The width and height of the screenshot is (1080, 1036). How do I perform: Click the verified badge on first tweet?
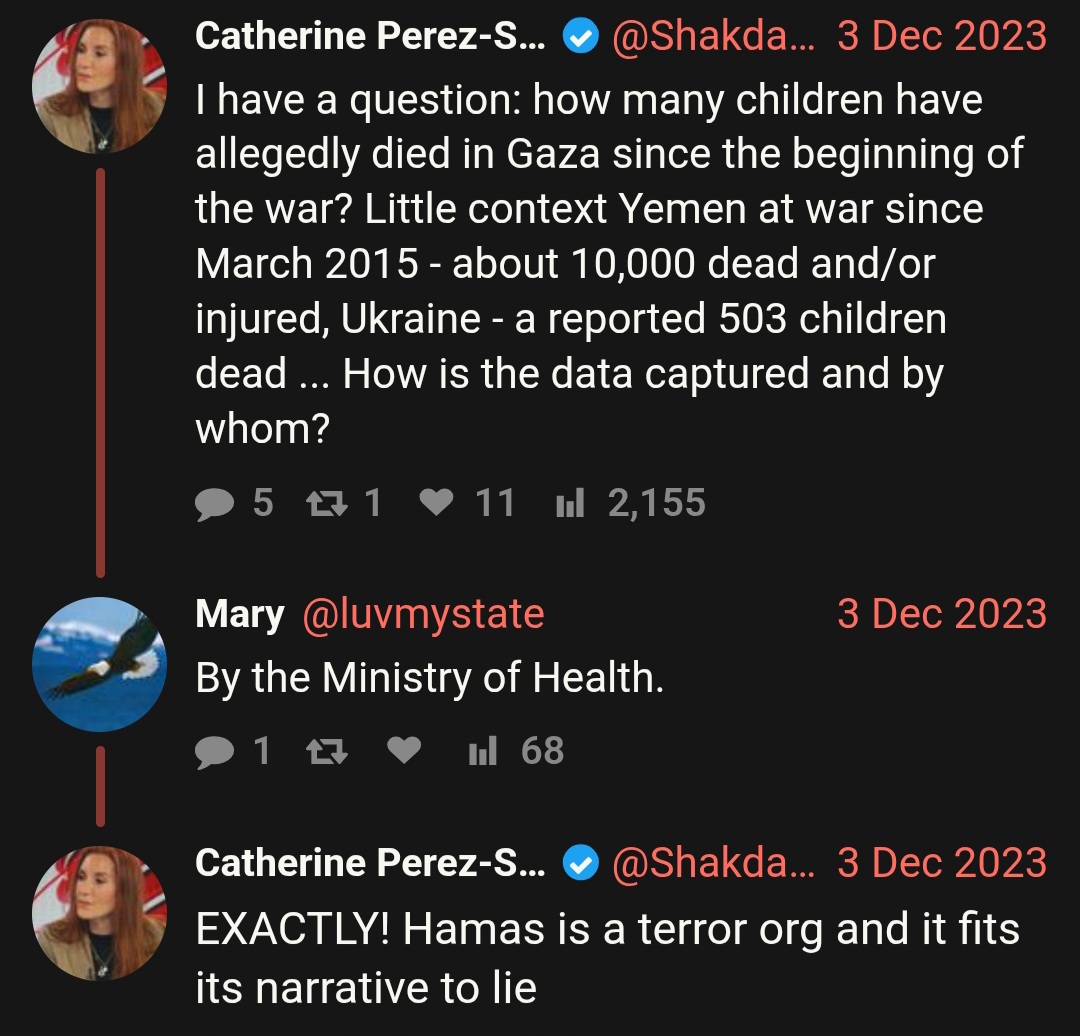[581, 37]
